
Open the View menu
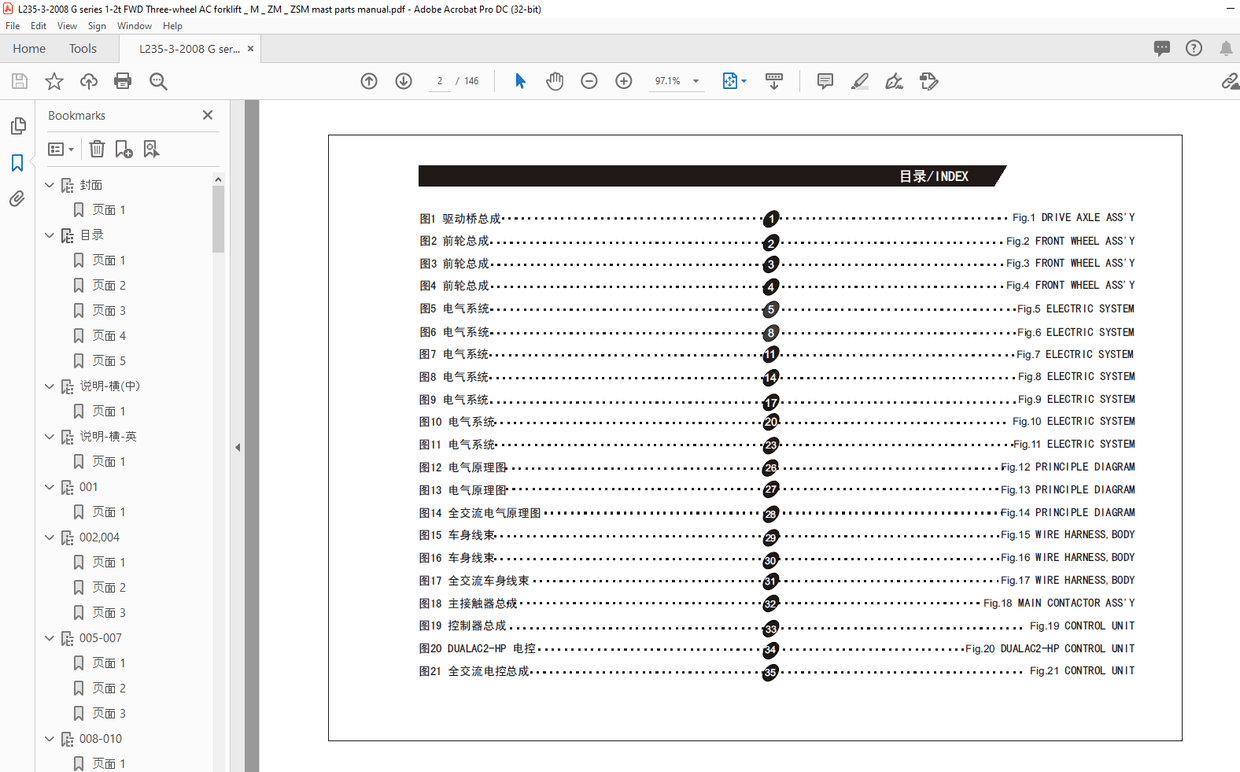click(67, 26)
